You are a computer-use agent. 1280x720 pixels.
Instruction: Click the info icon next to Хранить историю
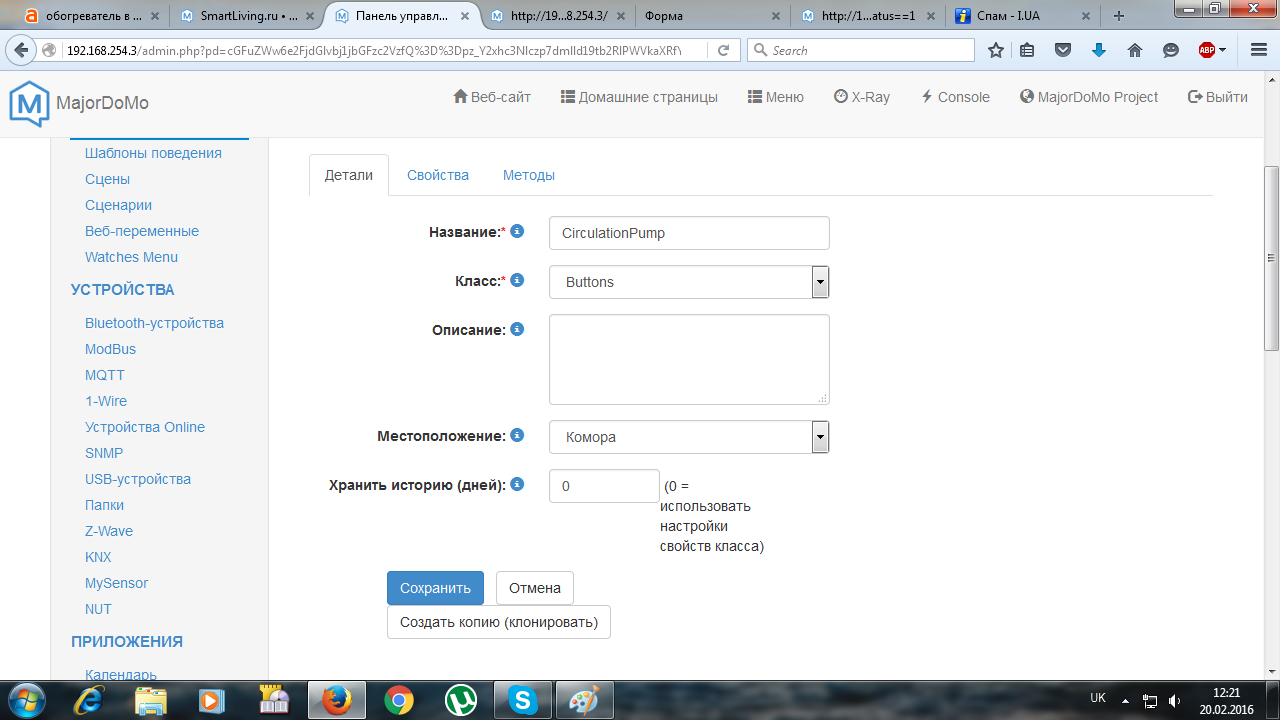coord(517,484)
